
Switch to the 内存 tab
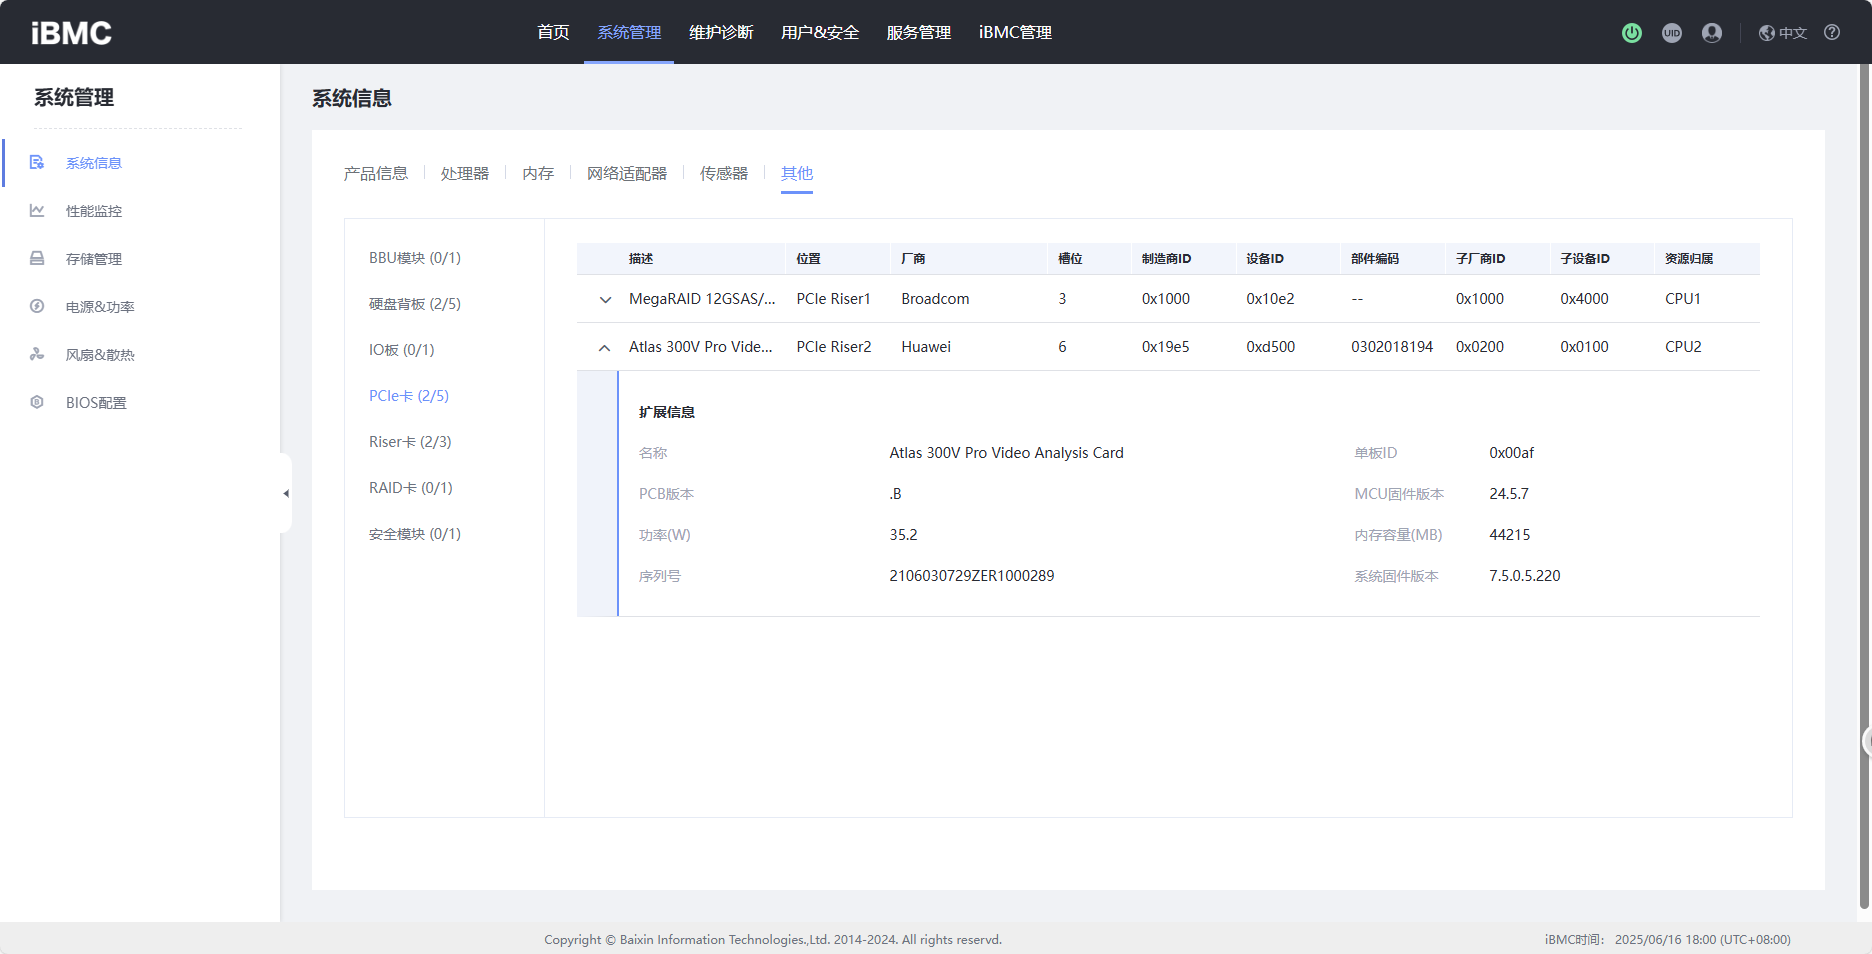(x=538, y=174)
